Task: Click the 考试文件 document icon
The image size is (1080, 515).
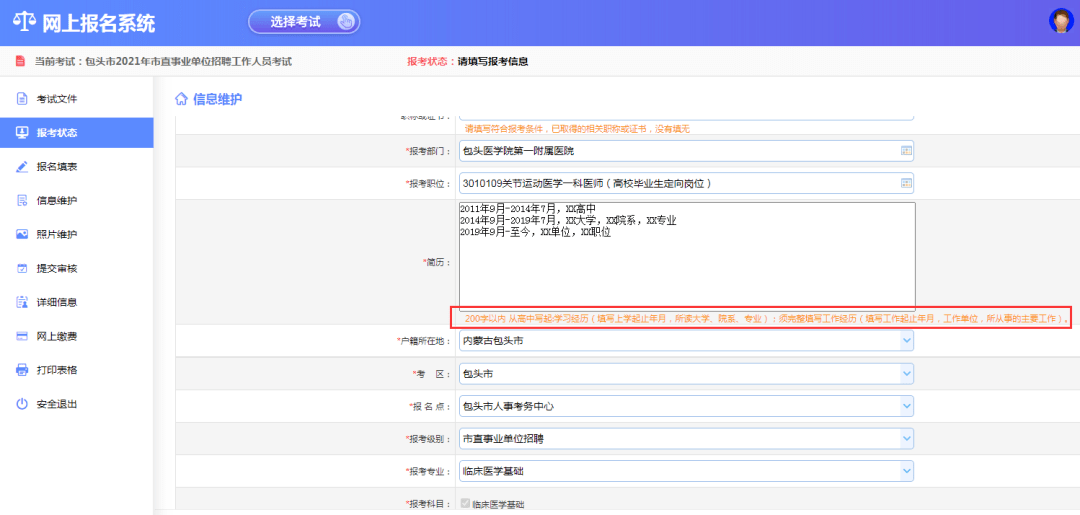Action: click(x=22, y=98)
